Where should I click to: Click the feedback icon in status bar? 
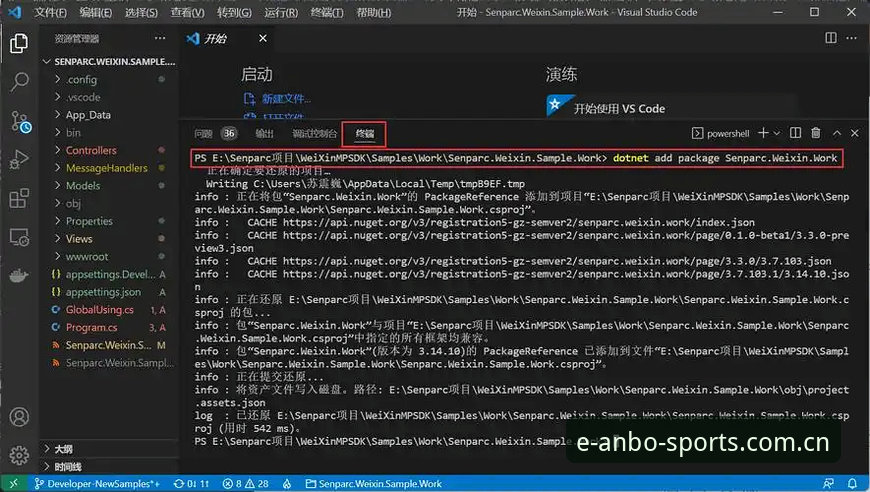[x=828, y=484]
